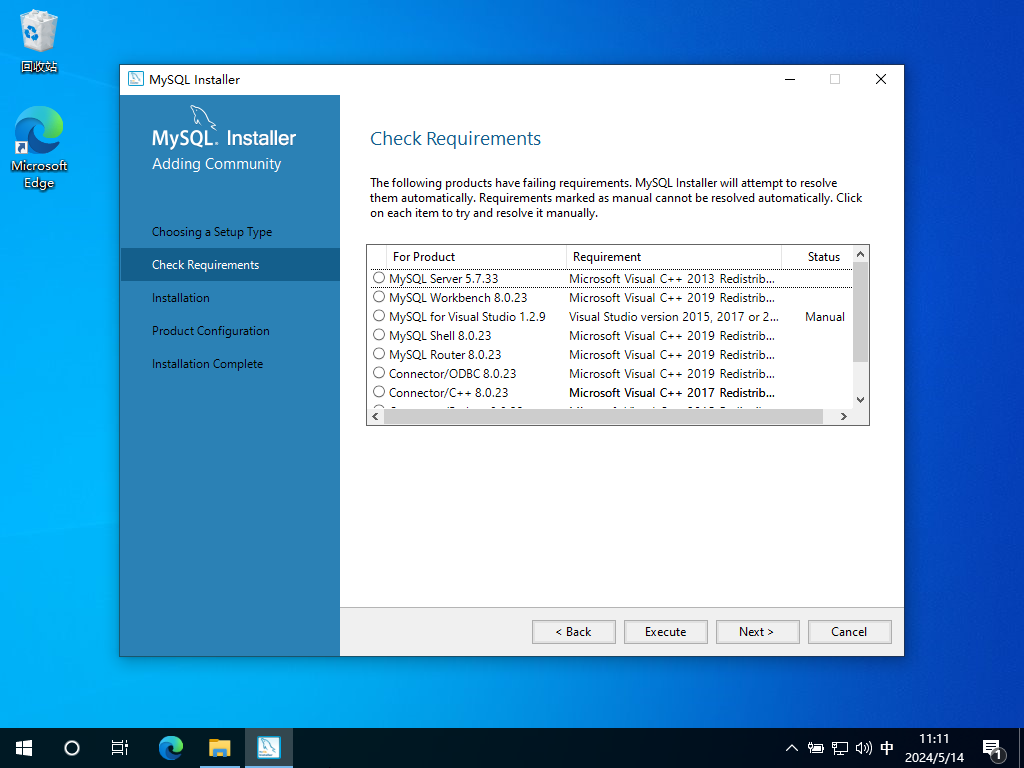Launch Edge from the taskbar
Viewport: 1024px width, 768px height.
(171, 747)
